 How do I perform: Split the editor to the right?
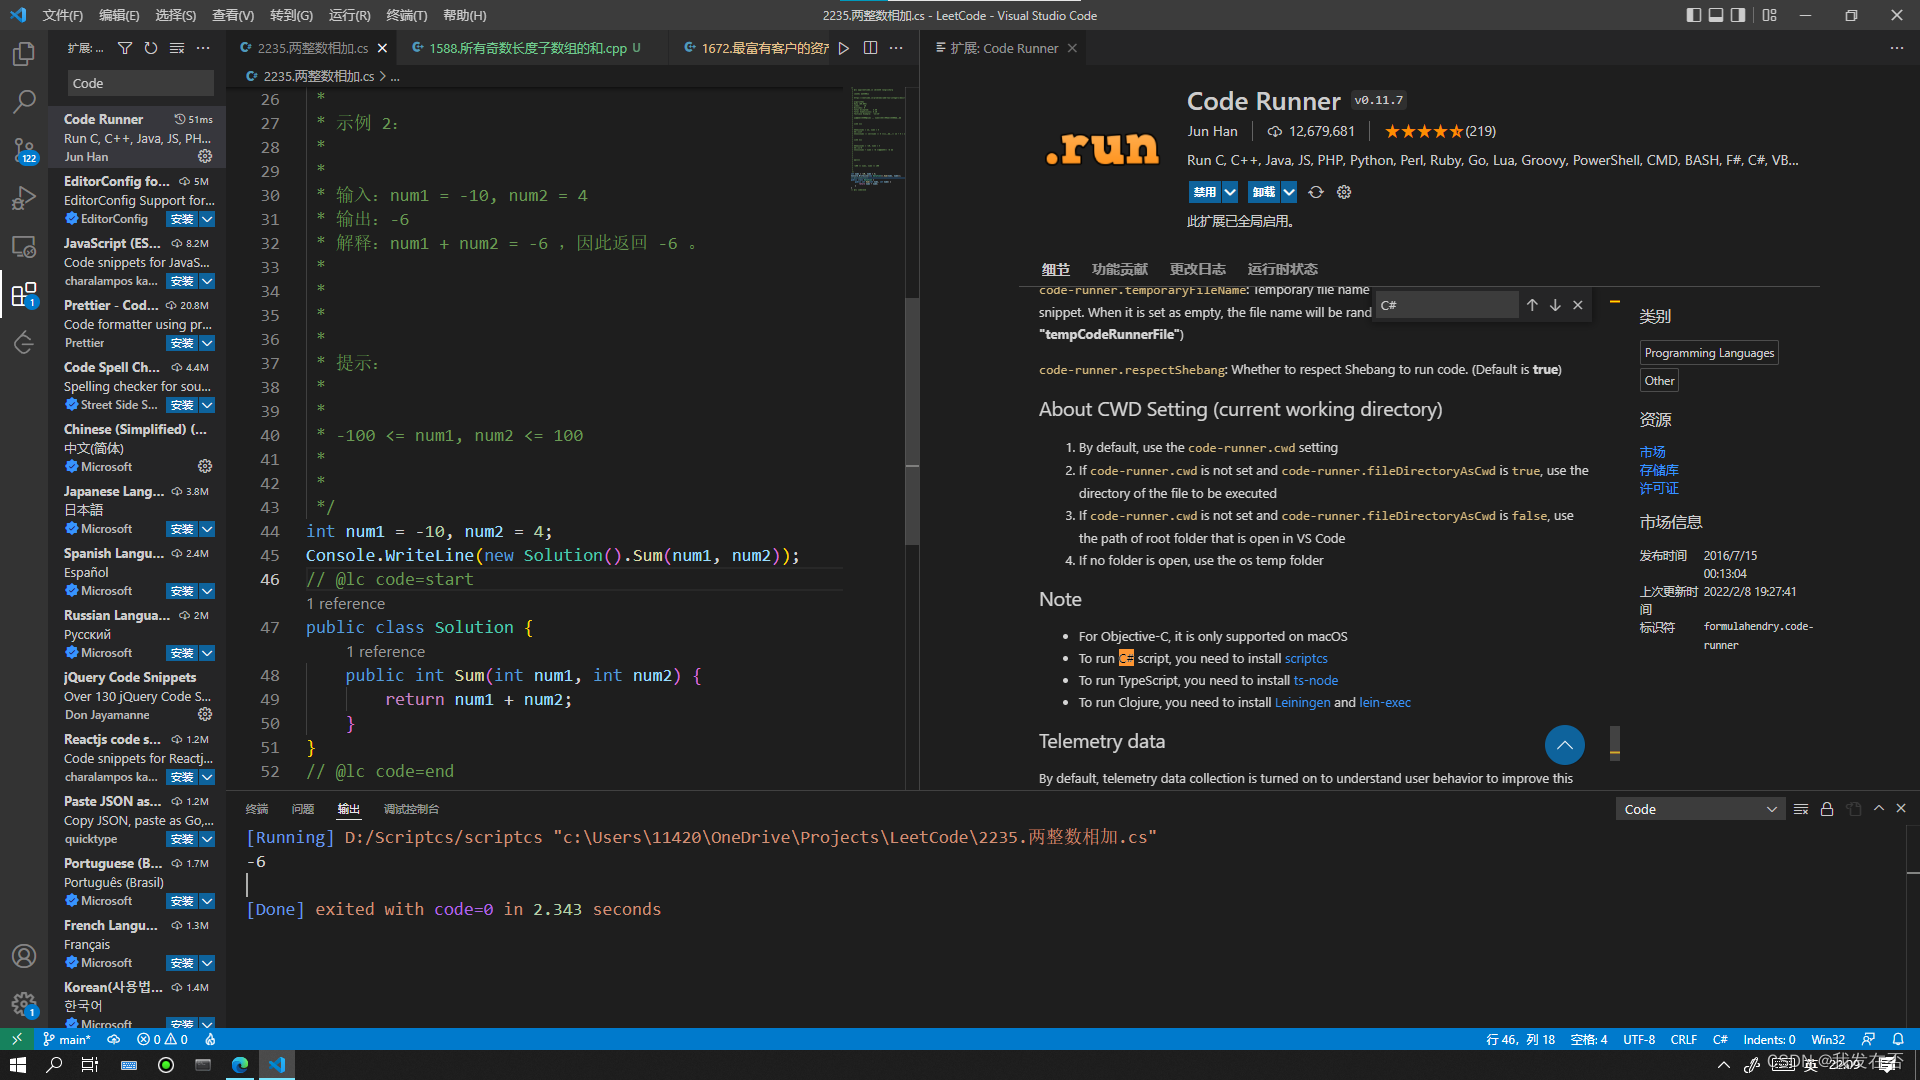click(x=870, y=48)
